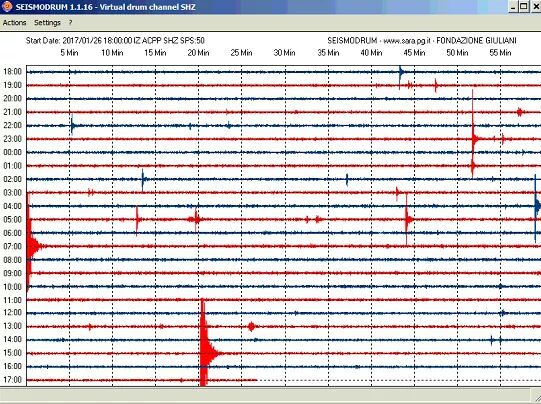
Task: Select the 5 Min time axis label
Action: (69, 53)
